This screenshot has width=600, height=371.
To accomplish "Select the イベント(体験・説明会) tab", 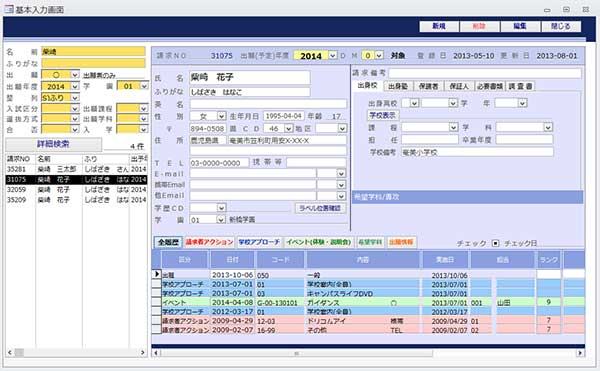I will pos(319,242).
